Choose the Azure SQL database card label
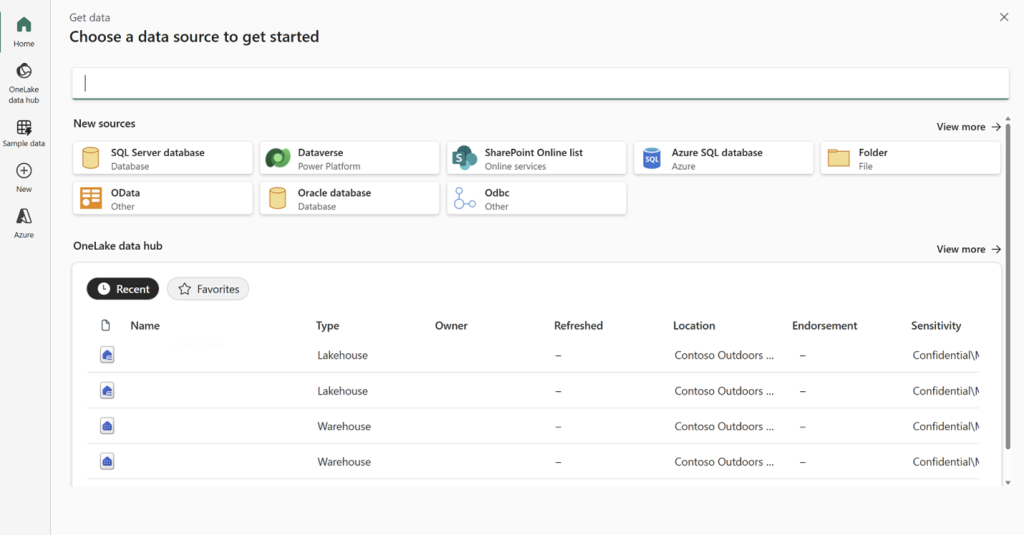The image size is (1024, 535). point(717,152)
